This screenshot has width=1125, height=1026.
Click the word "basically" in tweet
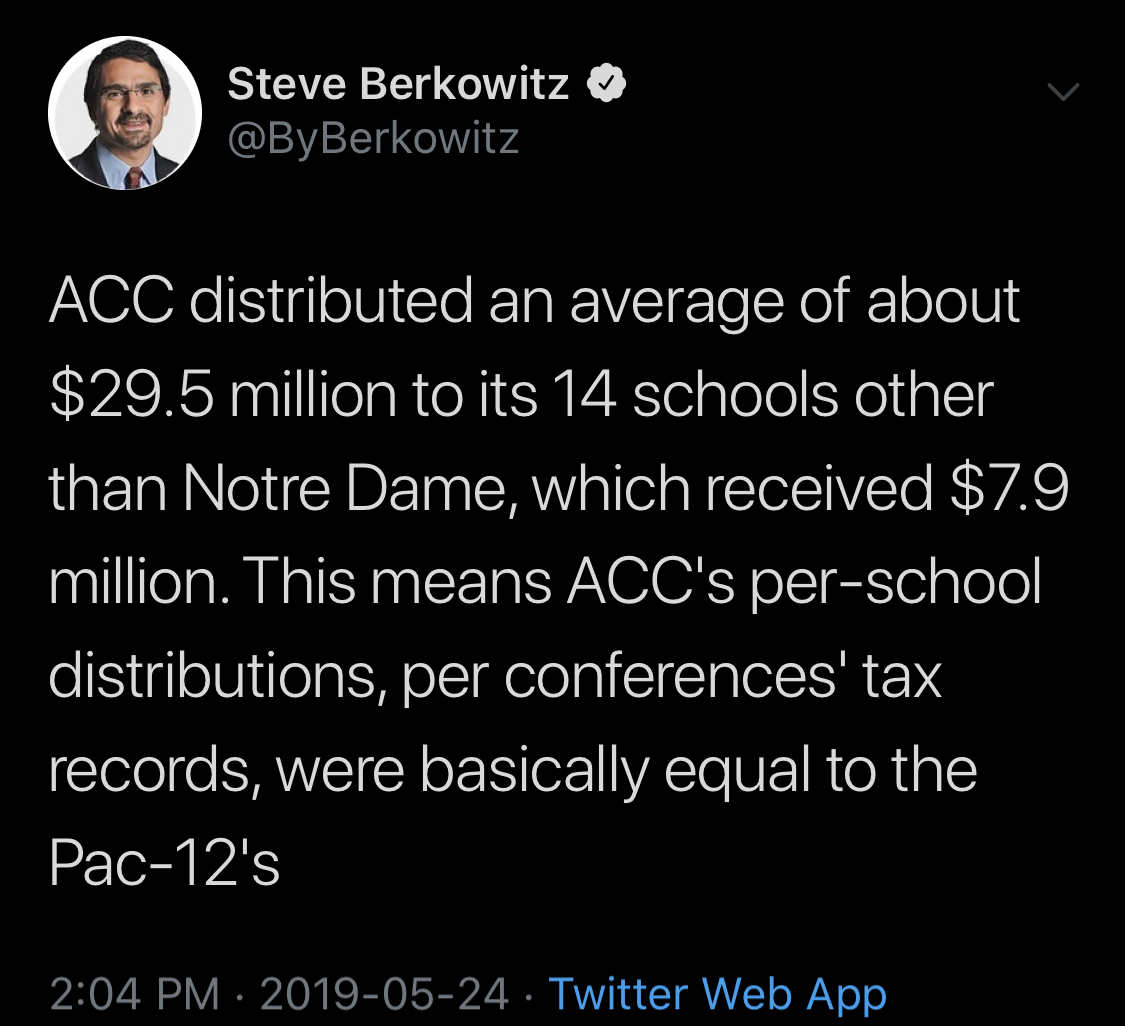point(535,769)
